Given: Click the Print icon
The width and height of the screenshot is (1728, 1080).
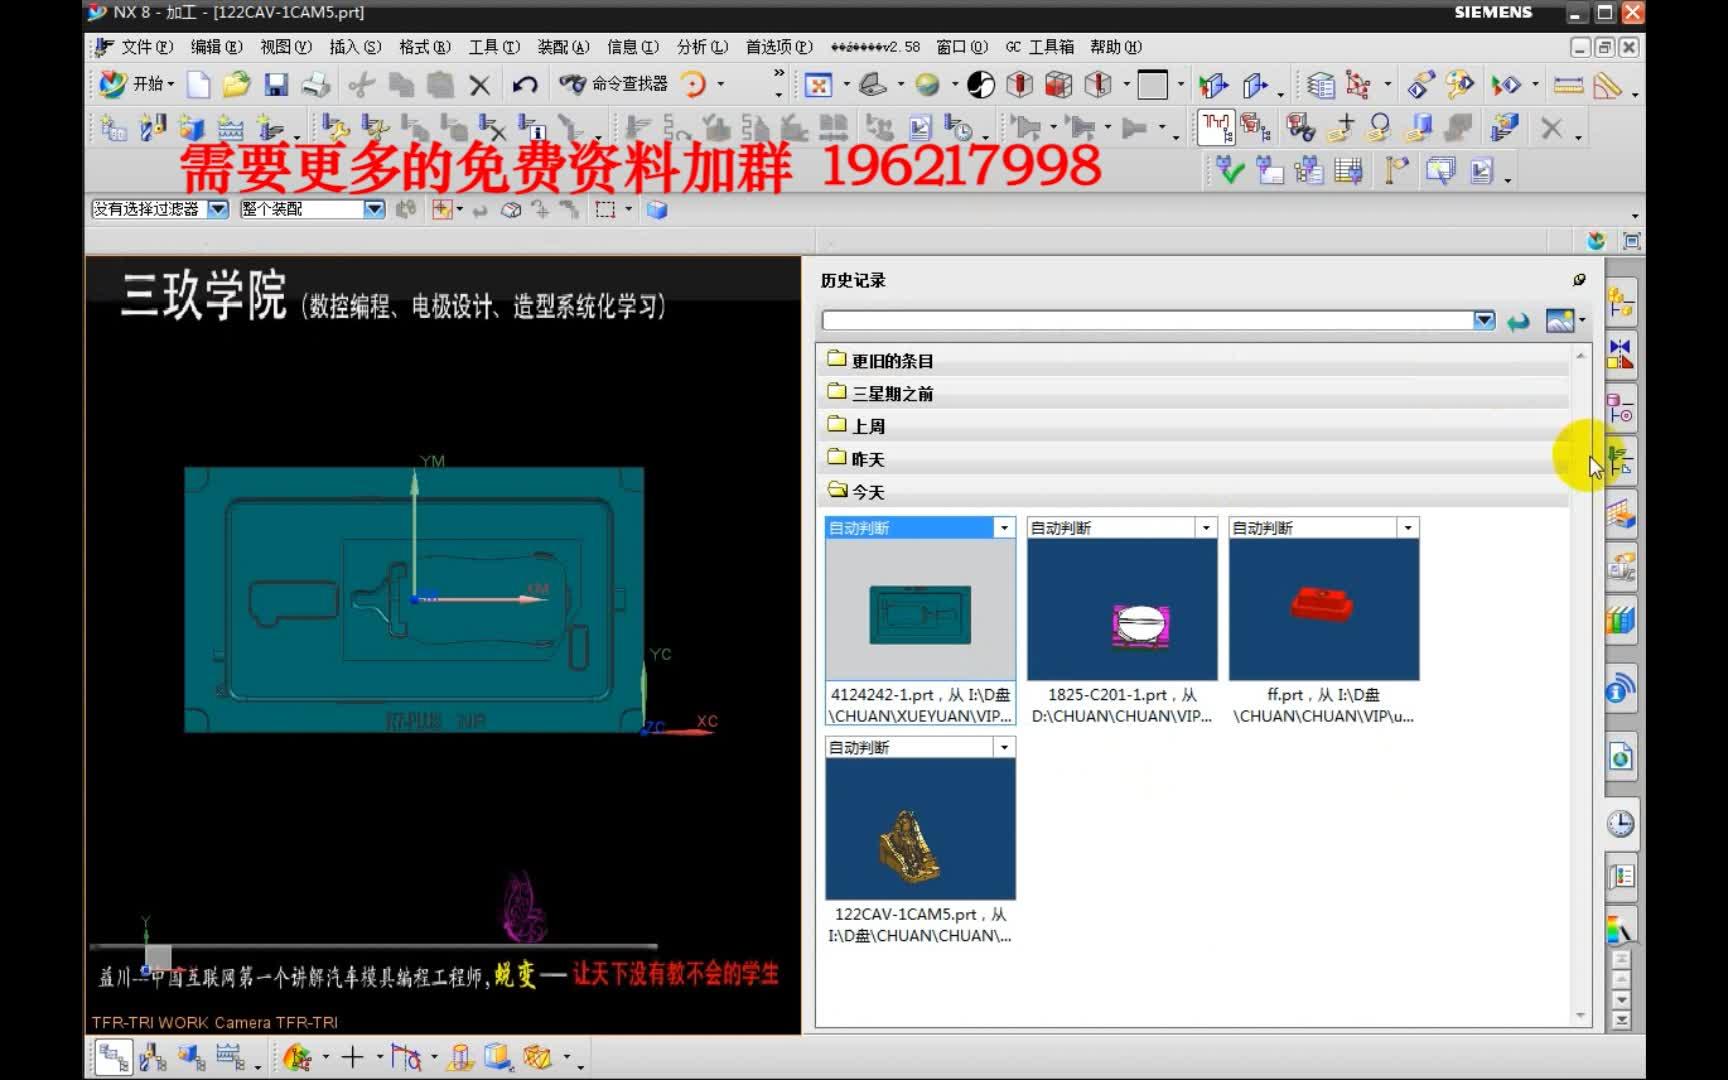Looking at the screenshot, I should [x=316, y=85].
